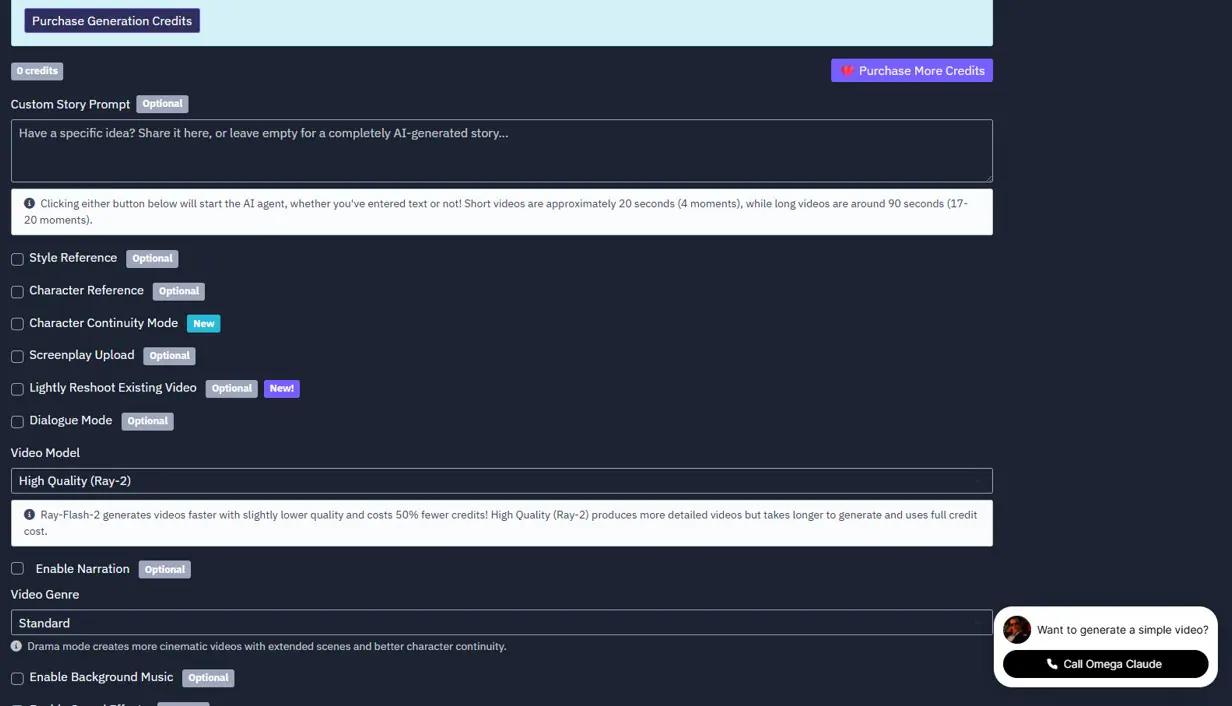Screen dimensions: 1232x706
Task: Click the Optional badge beside Screenplay Upload
Action: coord(169,356)
